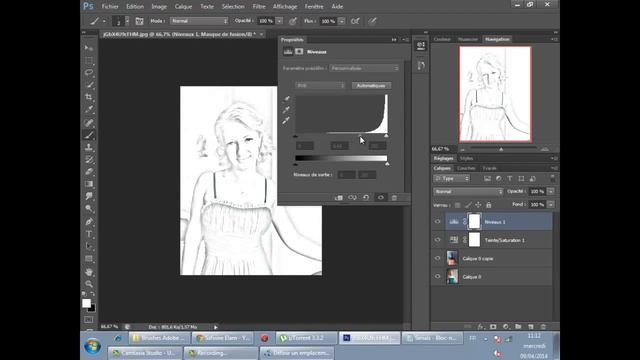Select the Spot Healing Brush tool

[x=89, y=122]
